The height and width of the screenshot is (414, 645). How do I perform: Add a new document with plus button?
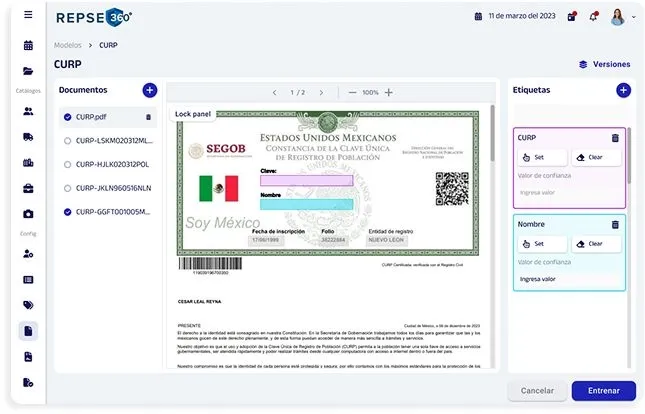point(150,90)
